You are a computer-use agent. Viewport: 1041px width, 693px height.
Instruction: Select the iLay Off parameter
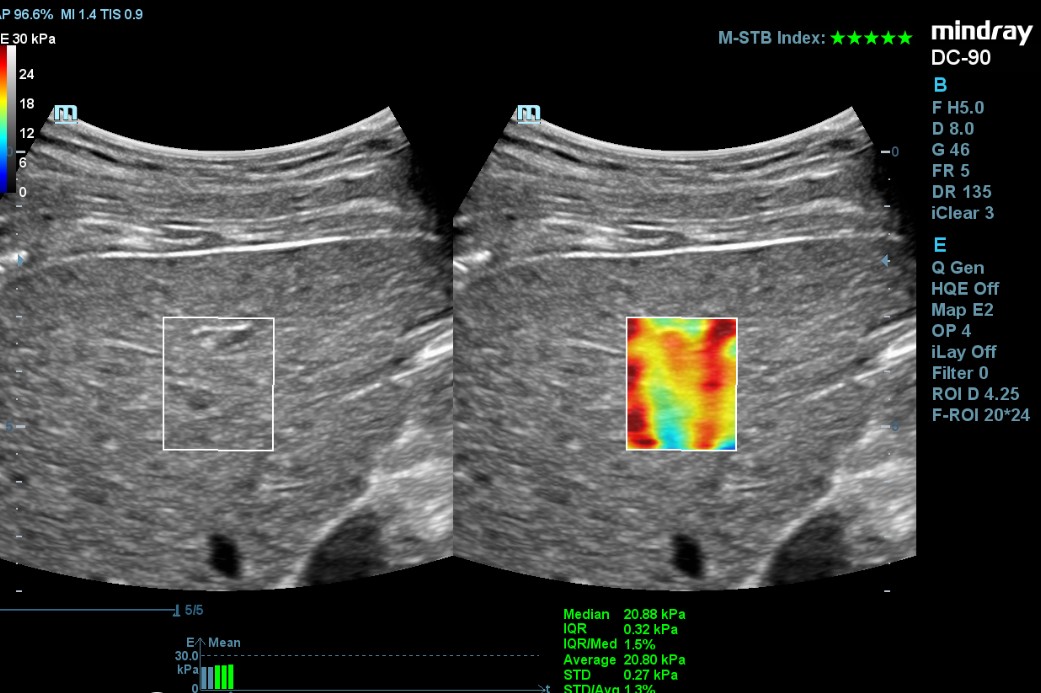[963, 352]
